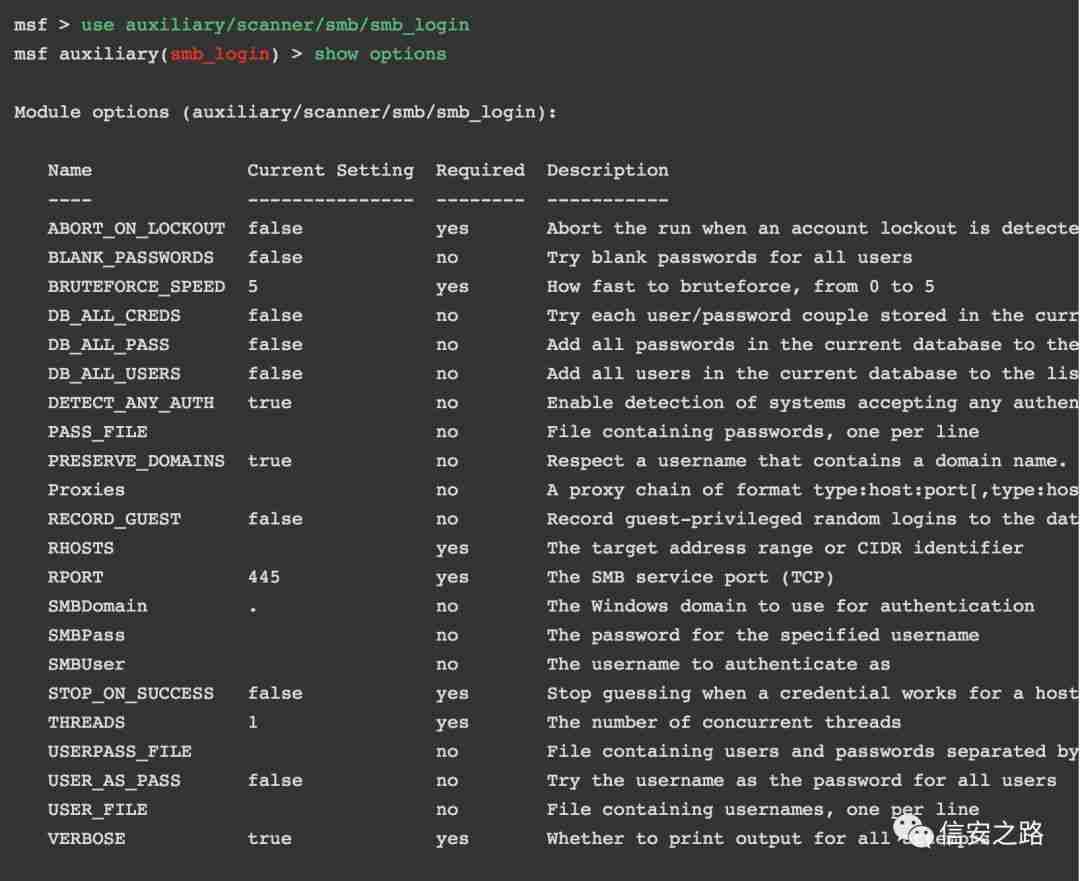Screen dimensions: 1080x881
Task: Click the PASS_FILE option name
Action: tap(97, 432)
